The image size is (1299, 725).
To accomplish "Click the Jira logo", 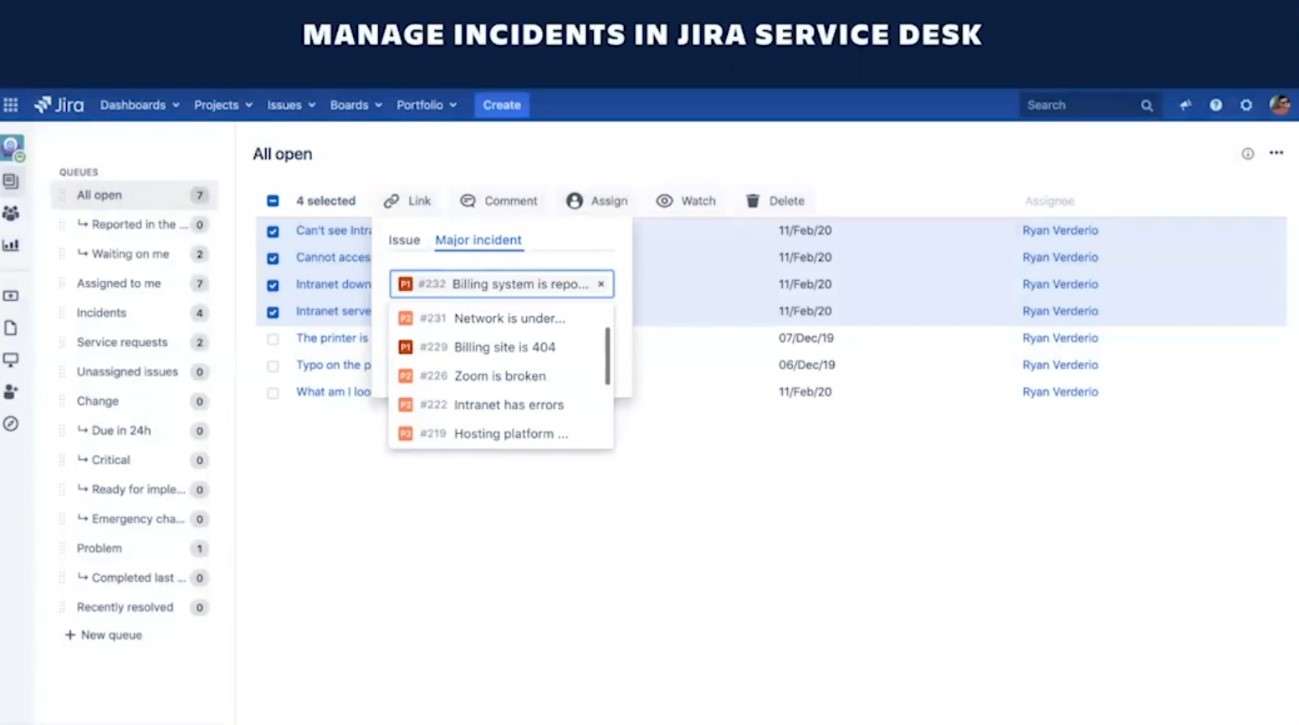I will click(x=59, y=105).
